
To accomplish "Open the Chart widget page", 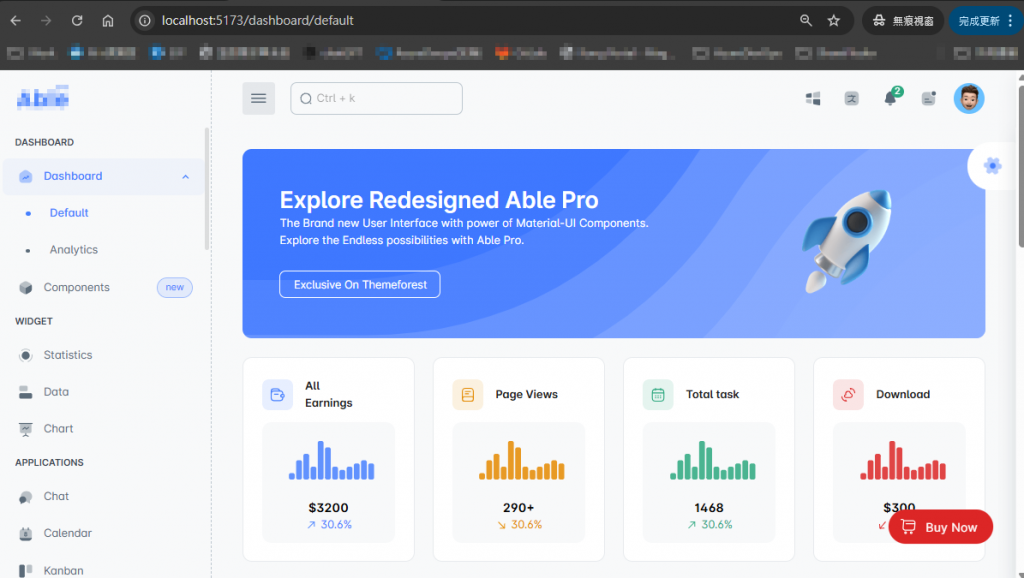I will tap(58, 428).
